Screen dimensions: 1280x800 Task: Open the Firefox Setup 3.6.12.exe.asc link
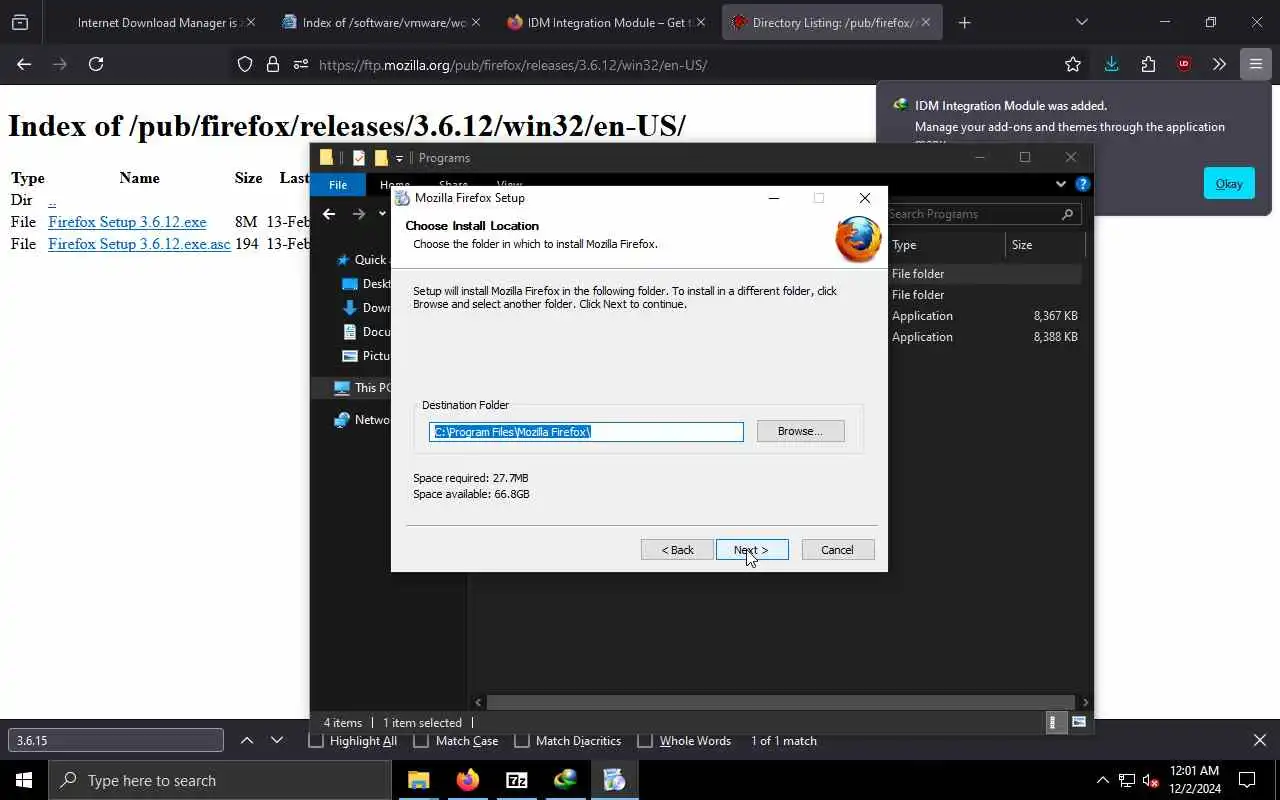click(139, 244)
